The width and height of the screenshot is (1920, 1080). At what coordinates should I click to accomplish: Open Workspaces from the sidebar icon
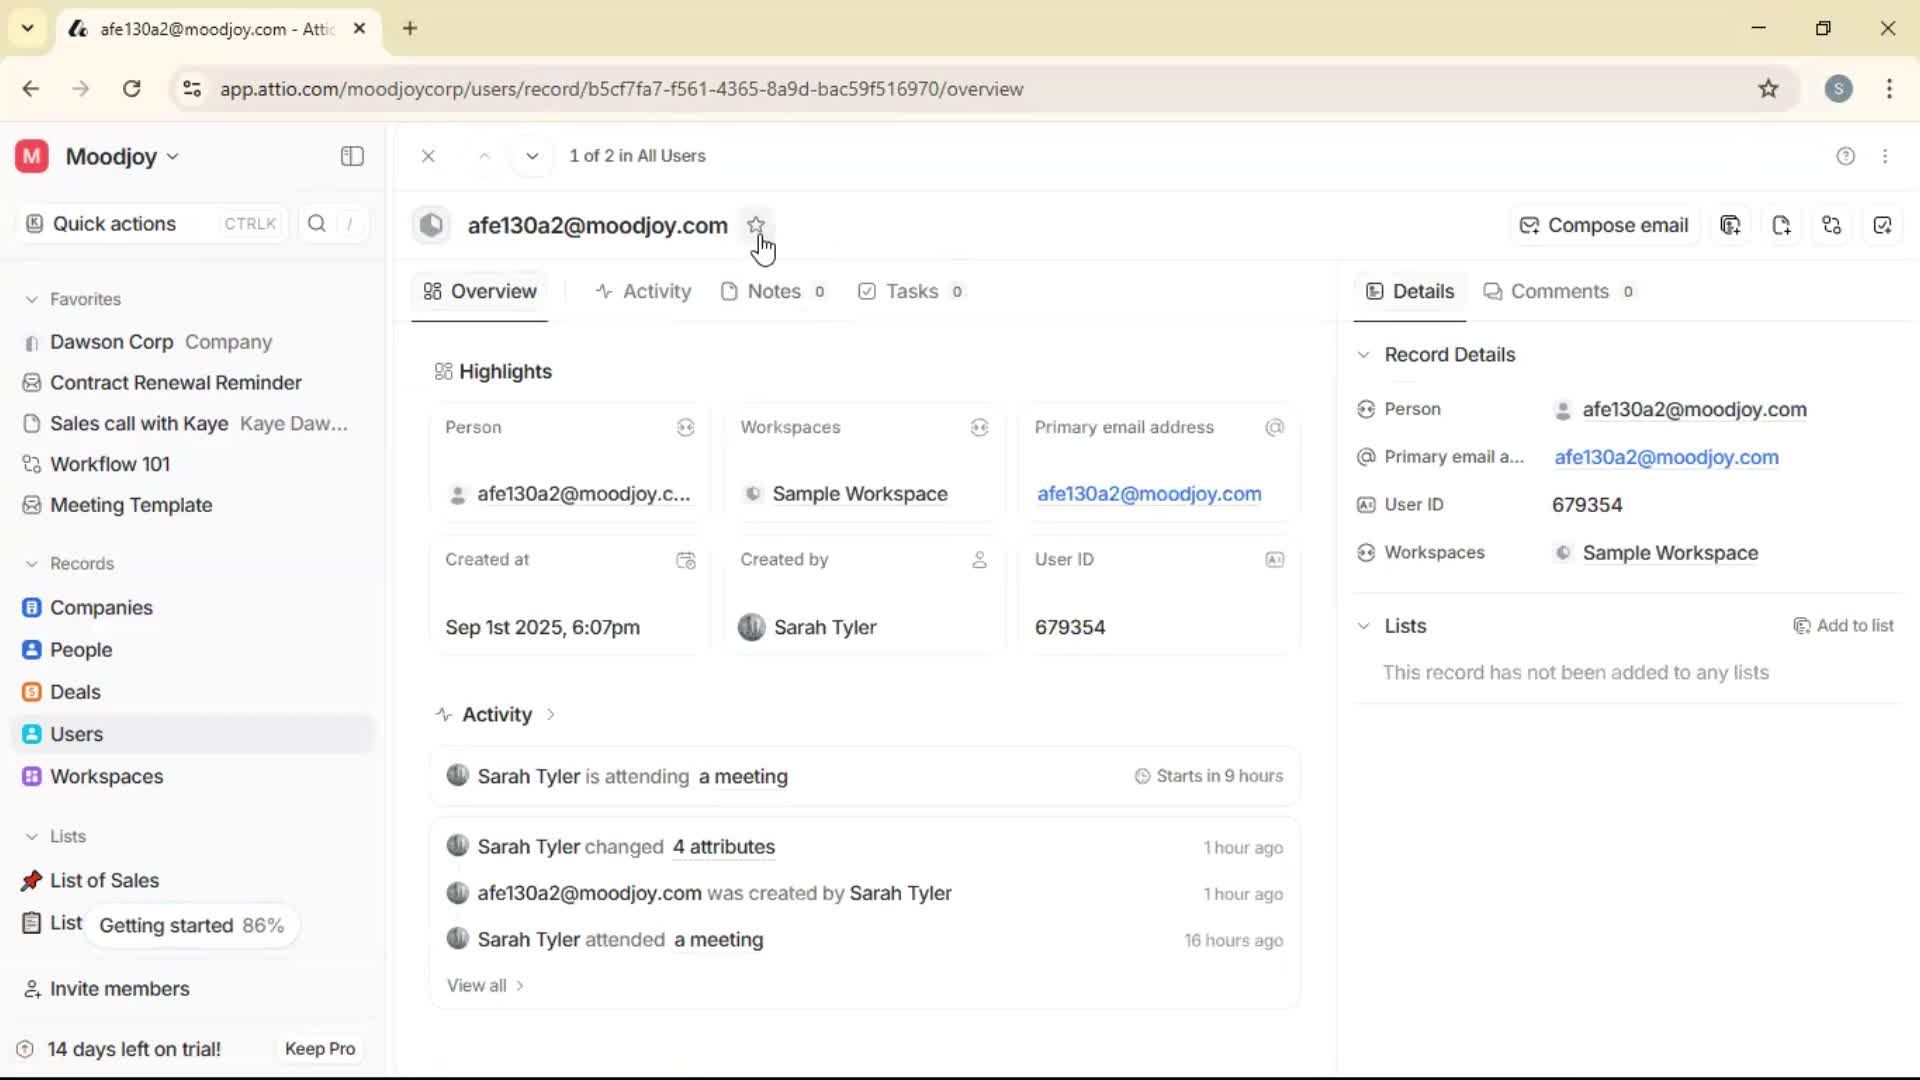[32, 776]
